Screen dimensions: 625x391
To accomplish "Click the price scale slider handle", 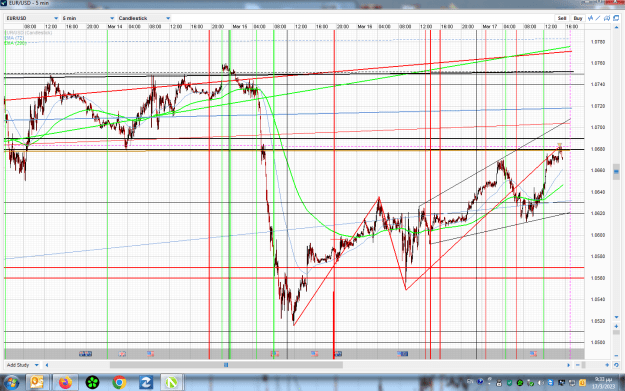I will [616, 171].
